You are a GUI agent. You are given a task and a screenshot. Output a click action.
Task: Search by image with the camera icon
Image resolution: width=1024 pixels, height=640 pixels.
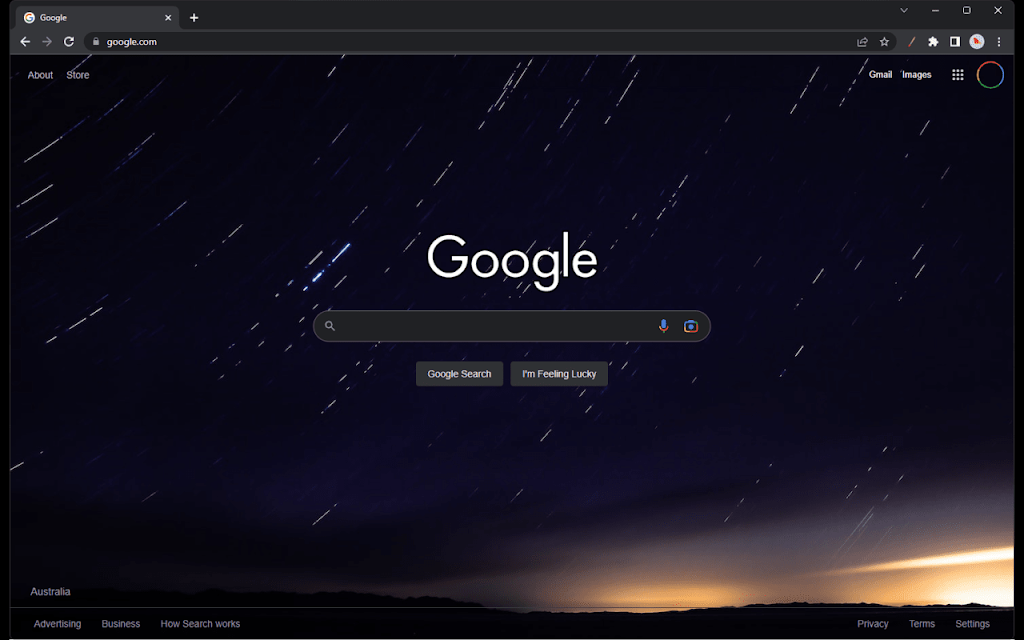click(x=690, y=326)
